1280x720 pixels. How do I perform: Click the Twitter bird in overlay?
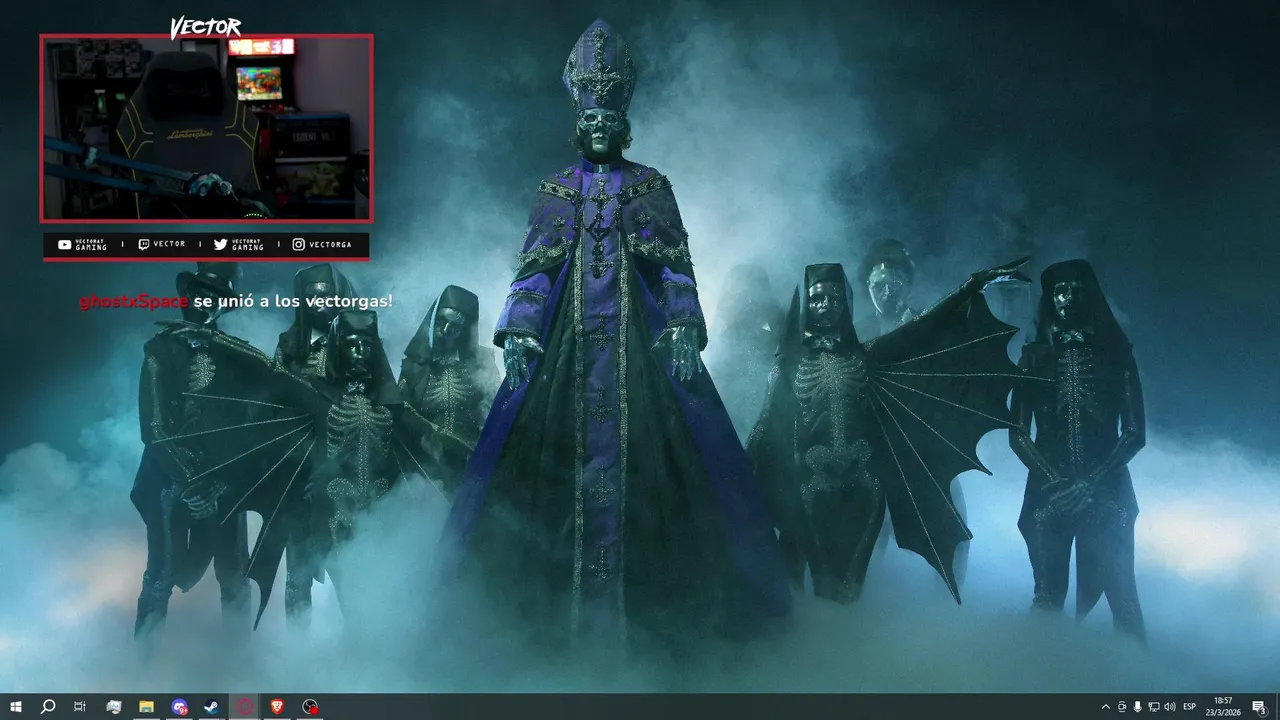click(x=220, y=244)
